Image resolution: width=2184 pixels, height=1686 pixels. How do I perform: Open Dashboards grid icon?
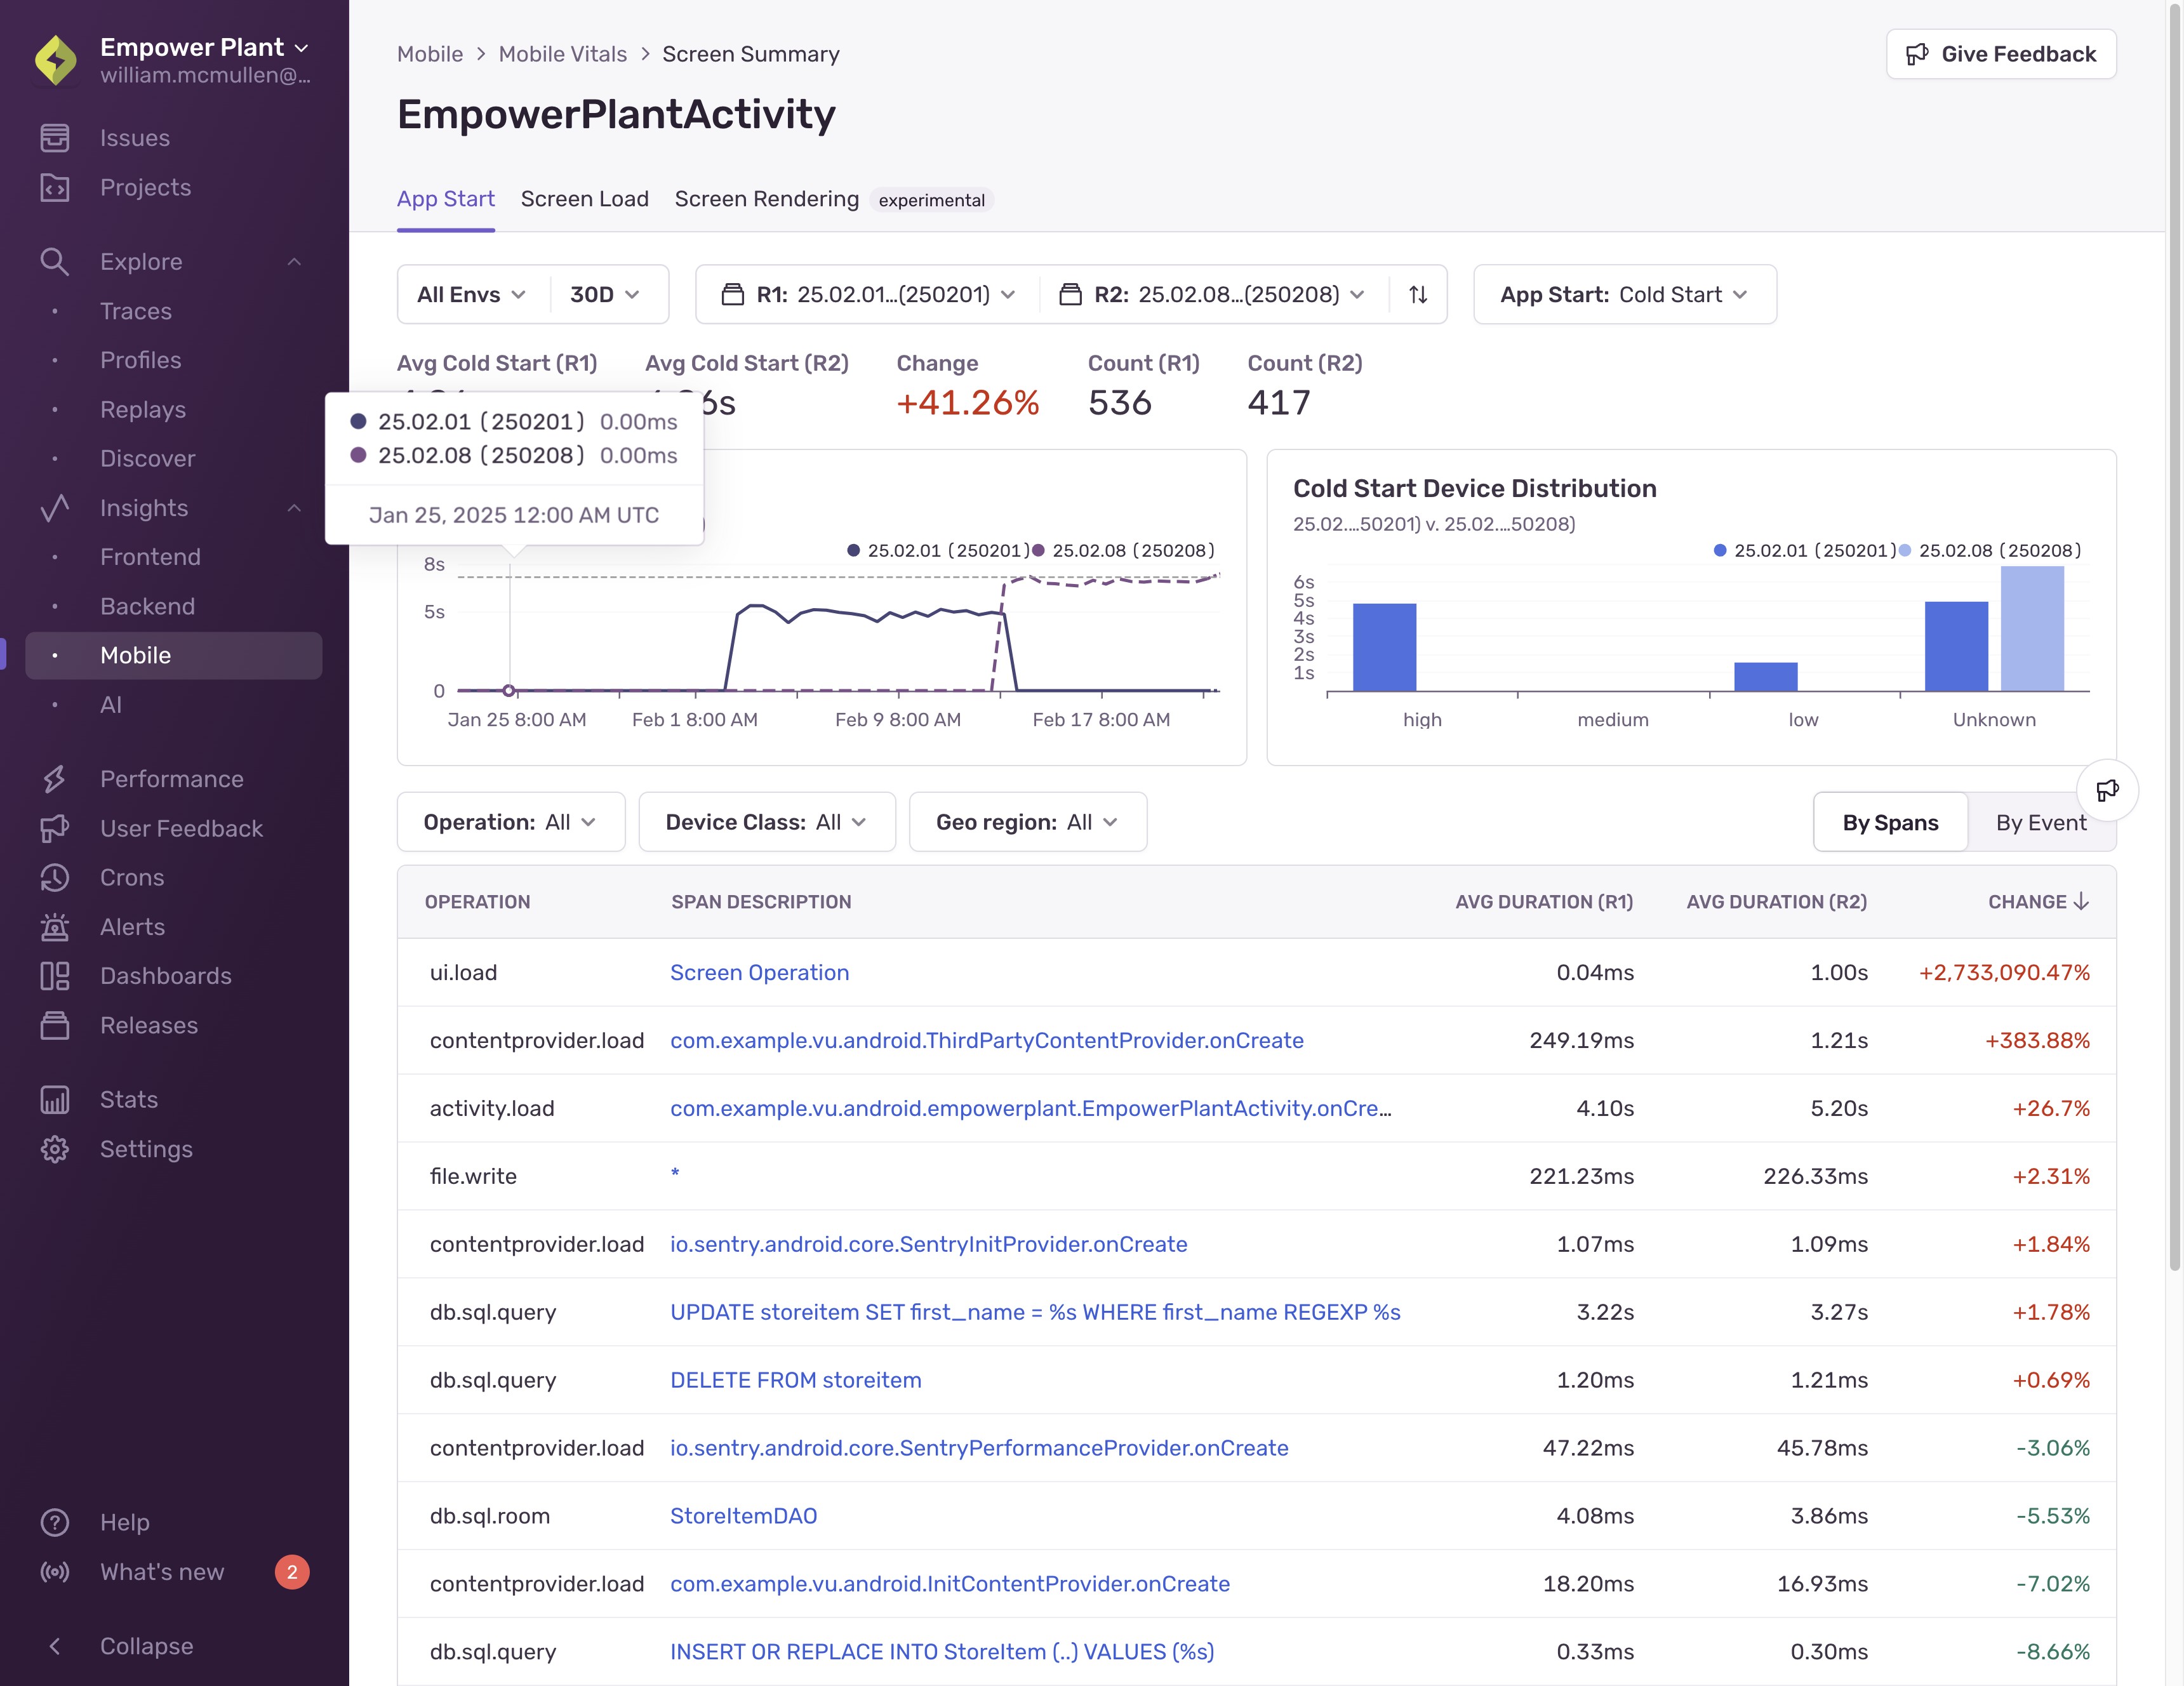click(x=54, y=976)
